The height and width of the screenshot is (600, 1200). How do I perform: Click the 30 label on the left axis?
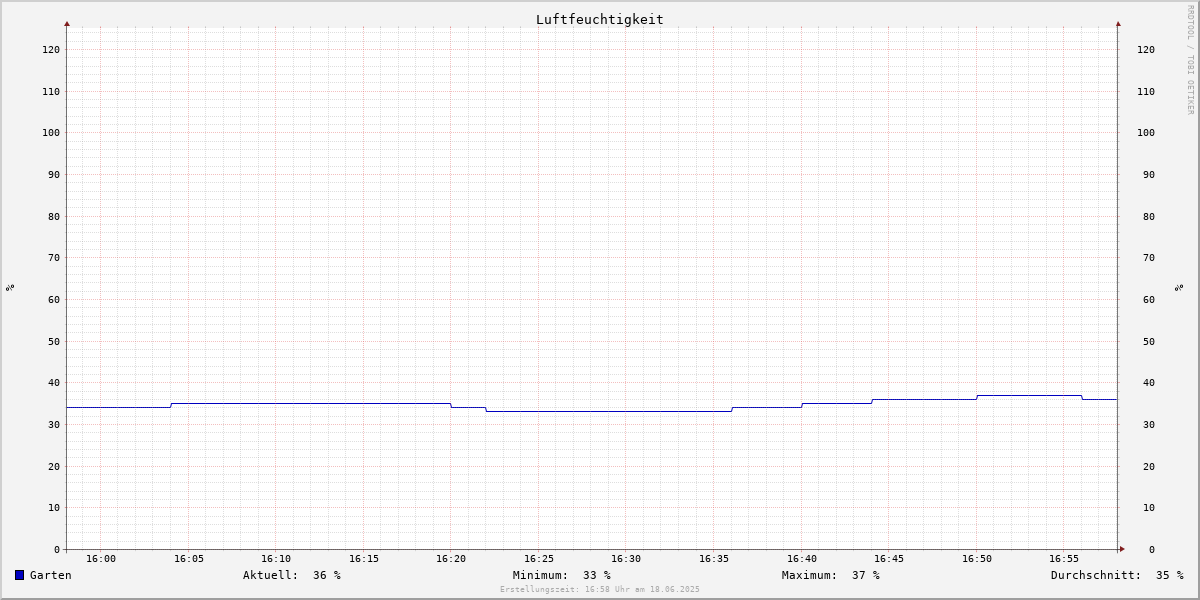pyautogui.click(x=54, y=424)
